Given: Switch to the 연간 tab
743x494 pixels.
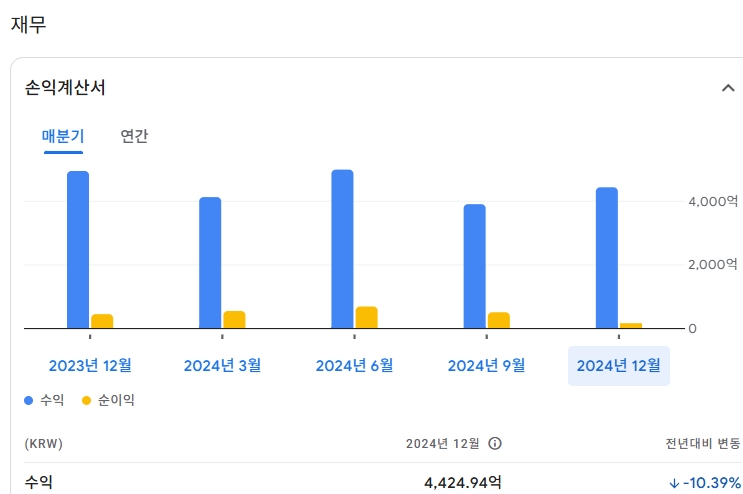Looking at the screenshot, I should 134,136.
